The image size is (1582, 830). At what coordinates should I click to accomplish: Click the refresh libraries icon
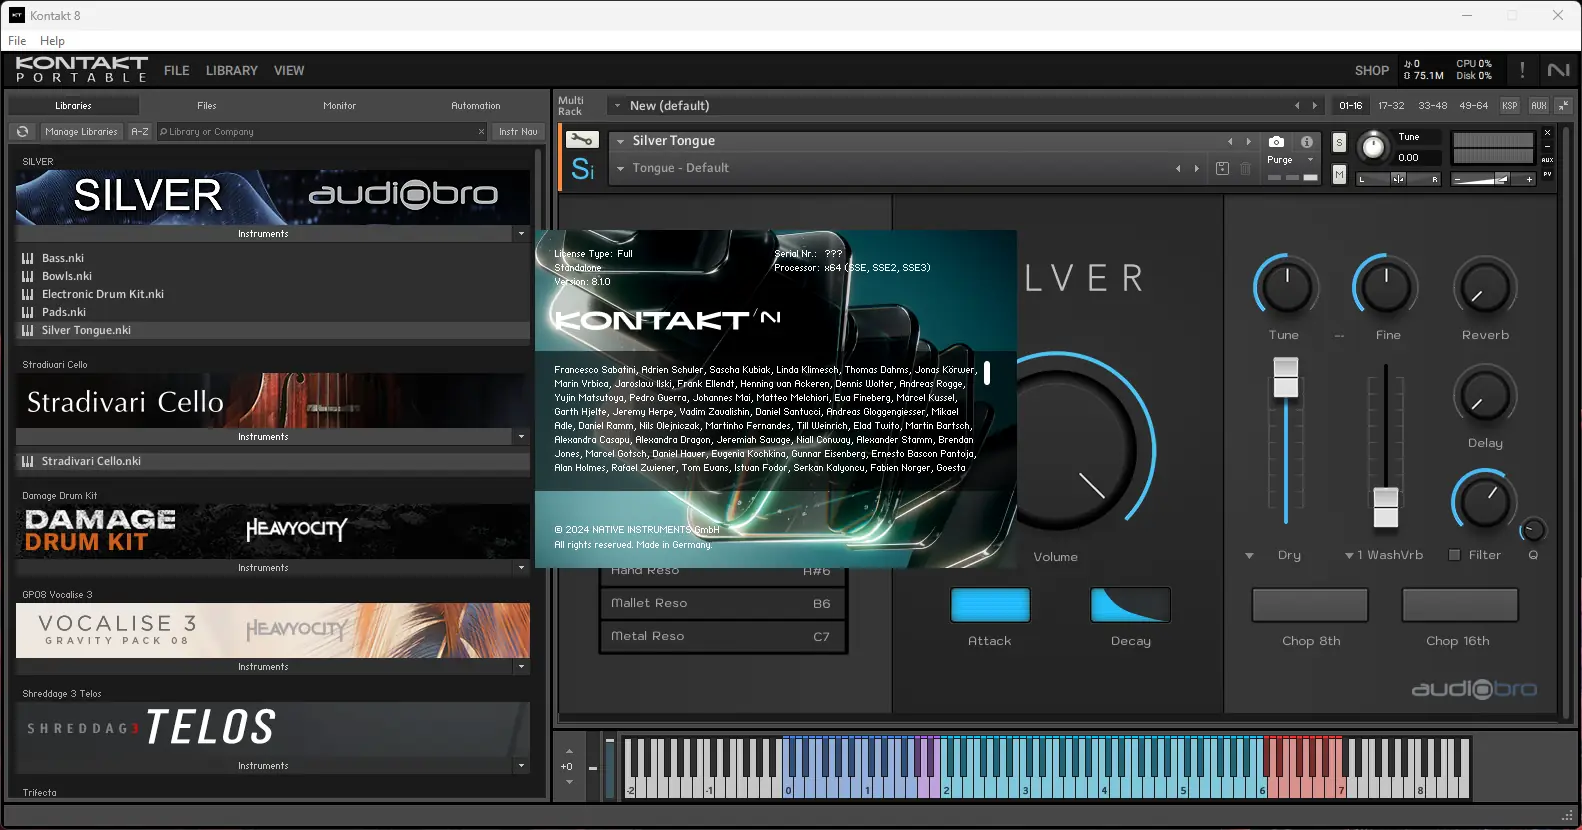click(22, 132)
